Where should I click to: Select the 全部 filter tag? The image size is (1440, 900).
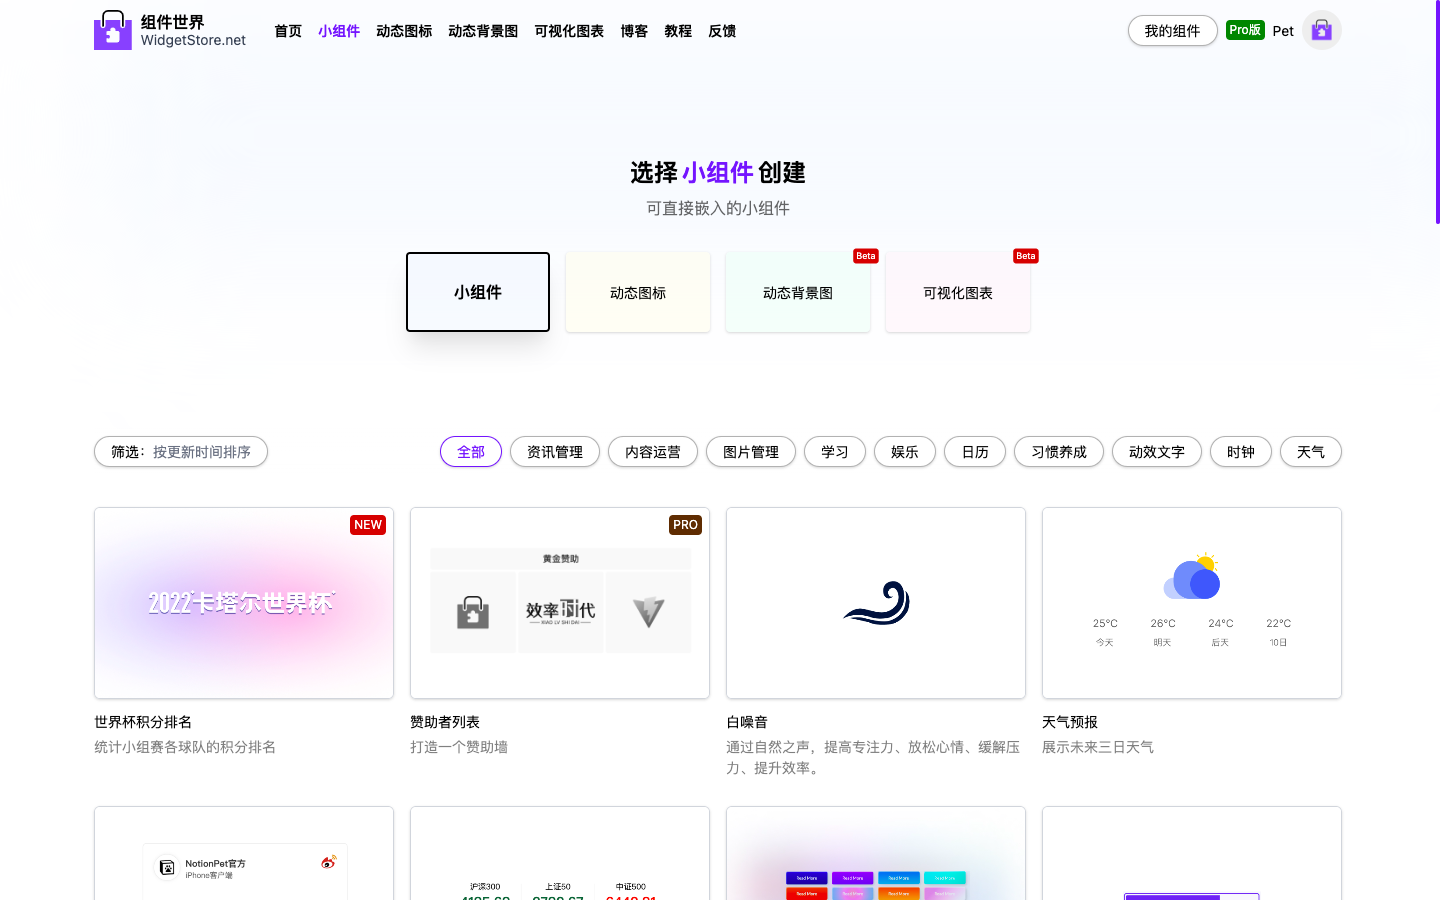click(471, 452)
